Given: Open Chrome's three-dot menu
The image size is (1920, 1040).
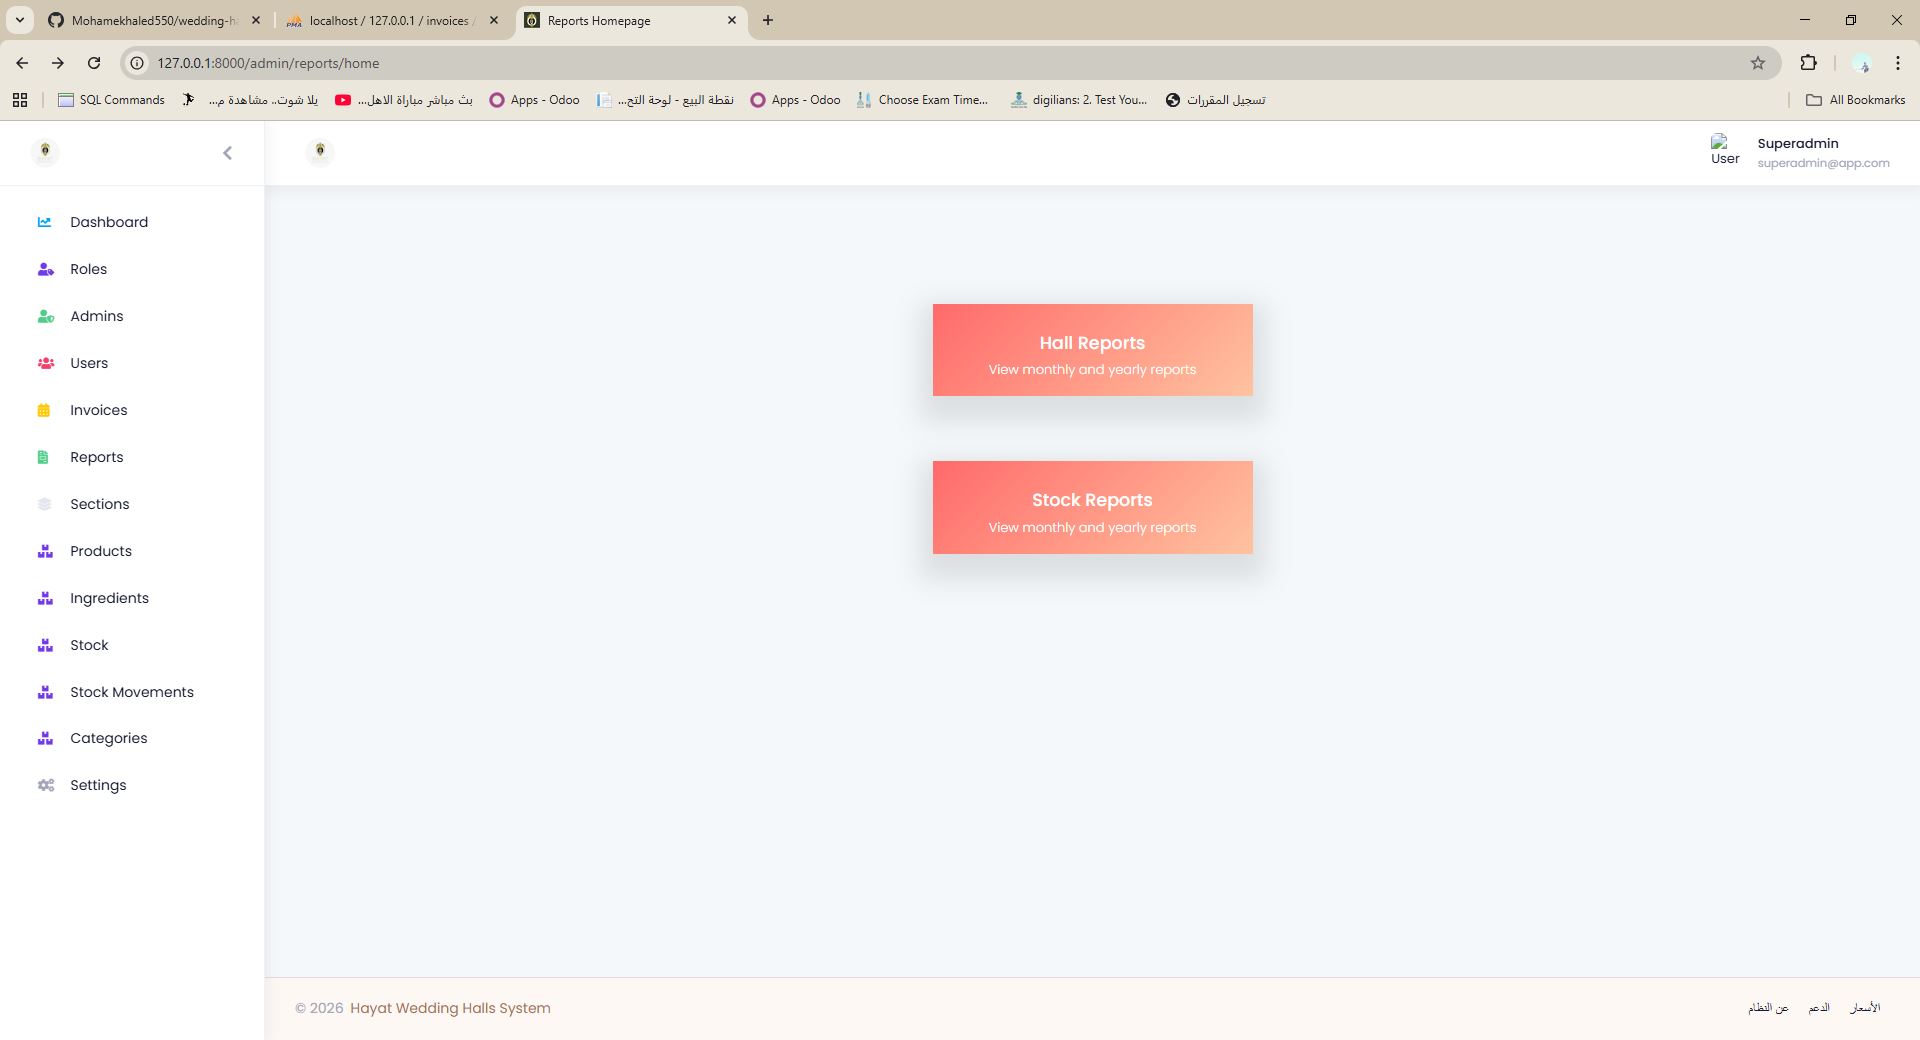Looking at the screenshot, I should point(1897,63).
